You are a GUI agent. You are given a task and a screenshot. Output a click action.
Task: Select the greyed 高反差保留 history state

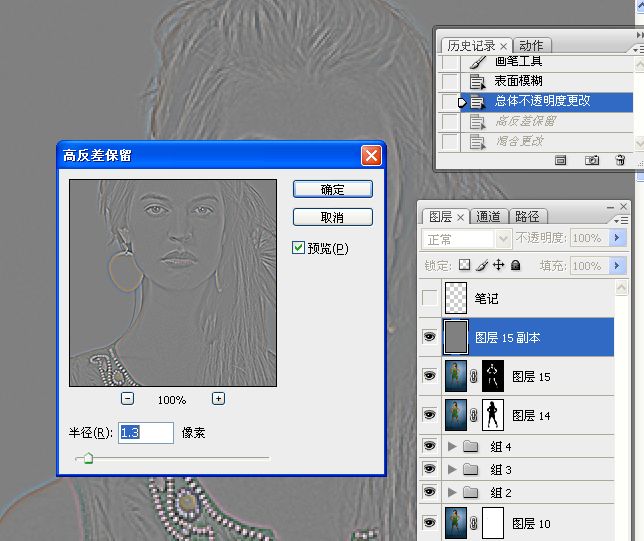(x=546, y=121)
